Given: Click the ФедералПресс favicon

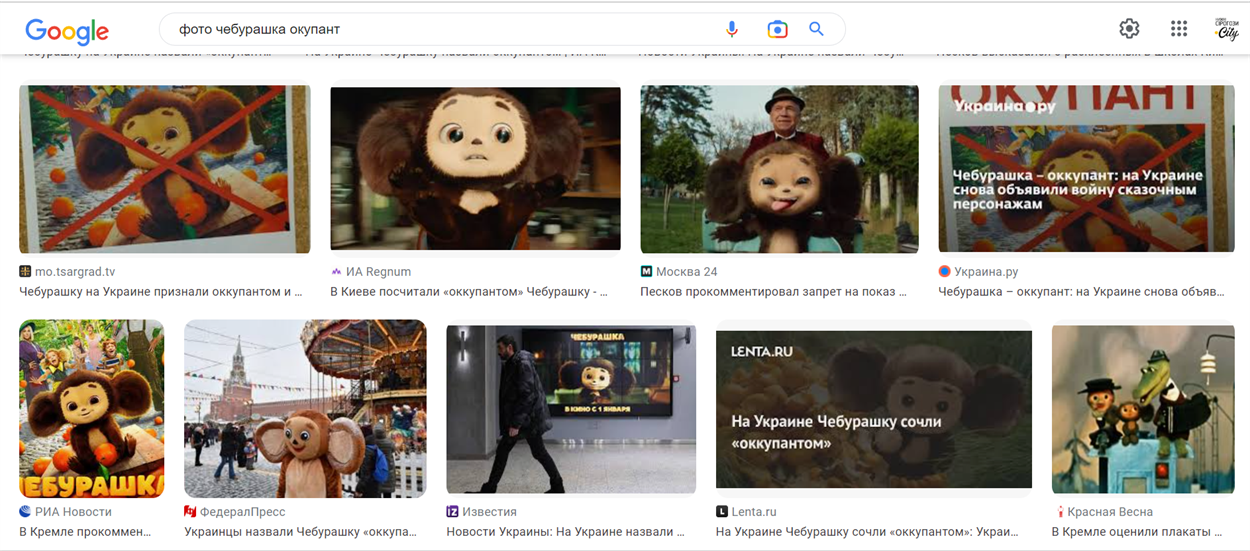Looking at the screenshot, I should (190, 511).
